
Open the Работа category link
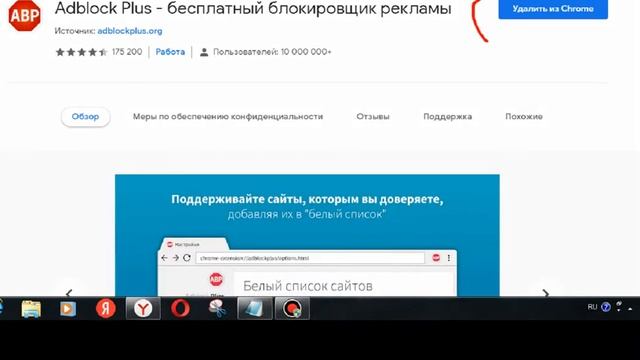(170, 52)
